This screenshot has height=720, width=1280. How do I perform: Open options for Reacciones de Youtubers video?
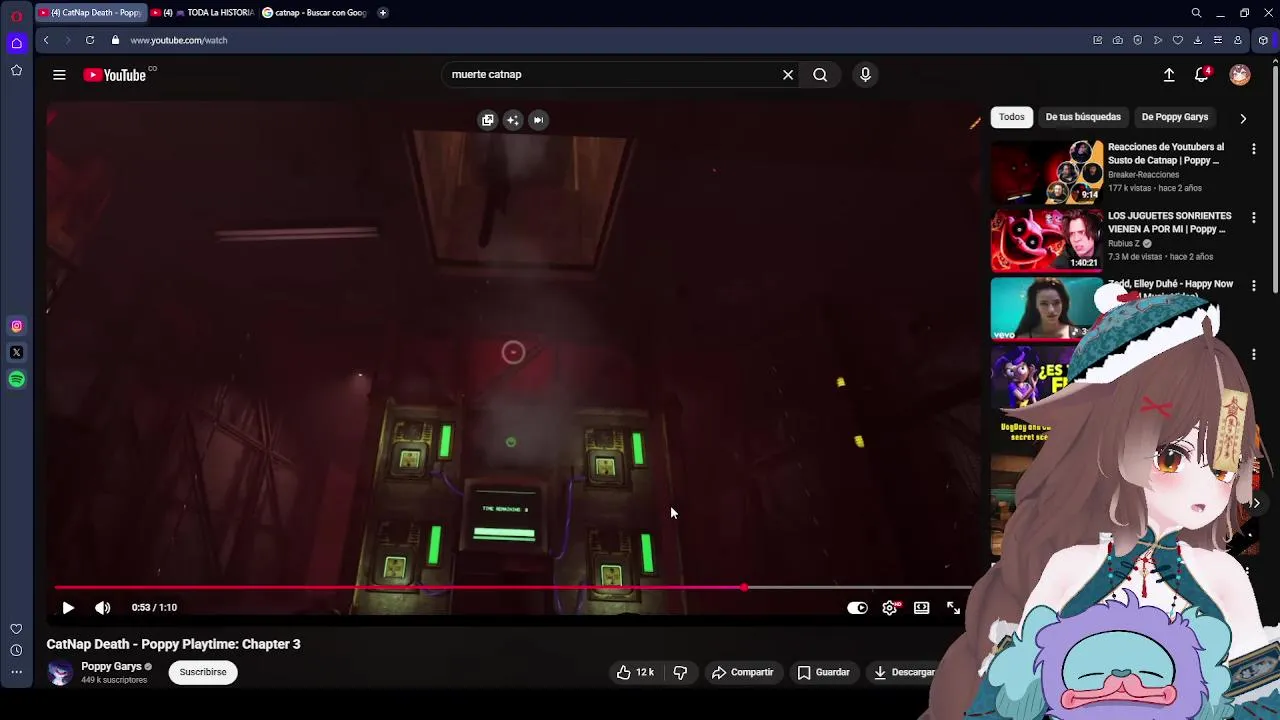click(1254, 149)
